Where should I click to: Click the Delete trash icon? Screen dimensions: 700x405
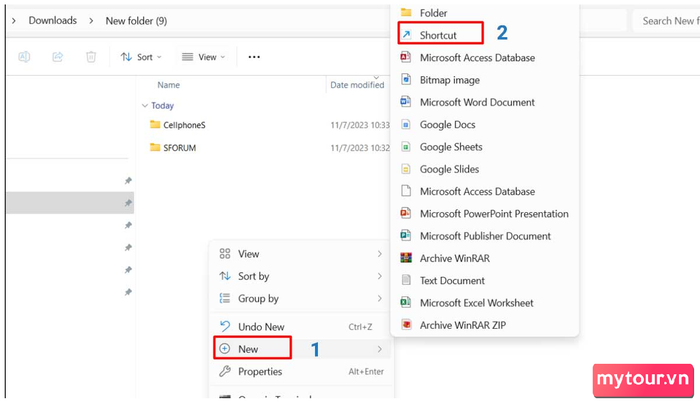[91, 57]
